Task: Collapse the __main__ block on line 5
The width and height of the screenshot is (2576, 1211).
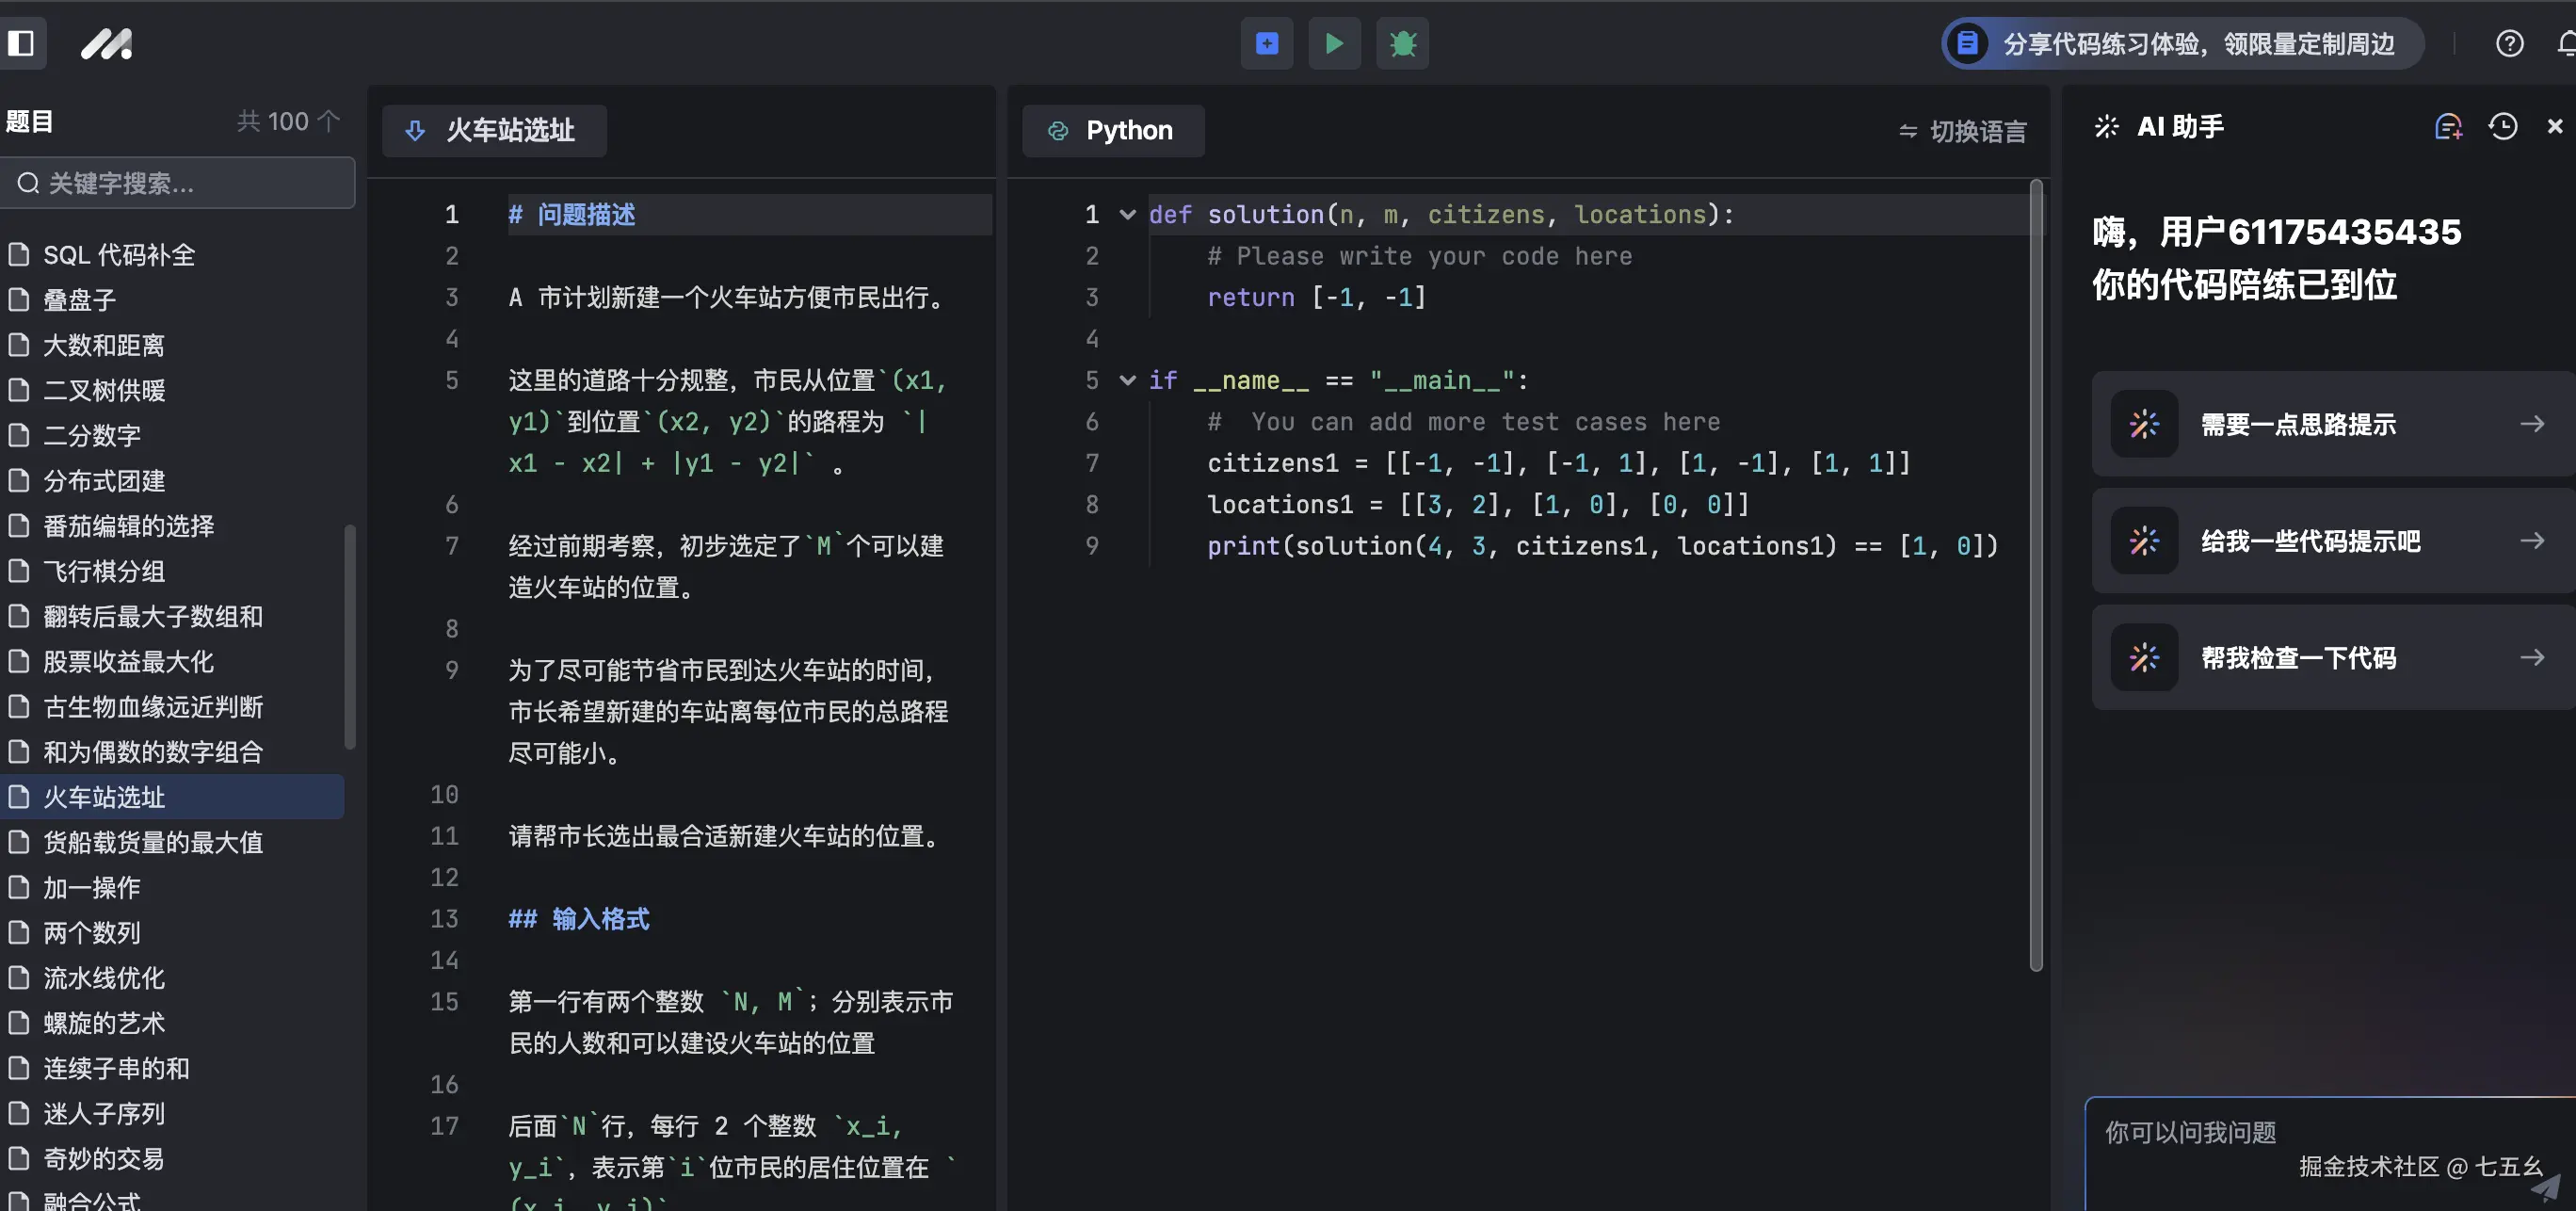Action: click(x=1128, y=380)
